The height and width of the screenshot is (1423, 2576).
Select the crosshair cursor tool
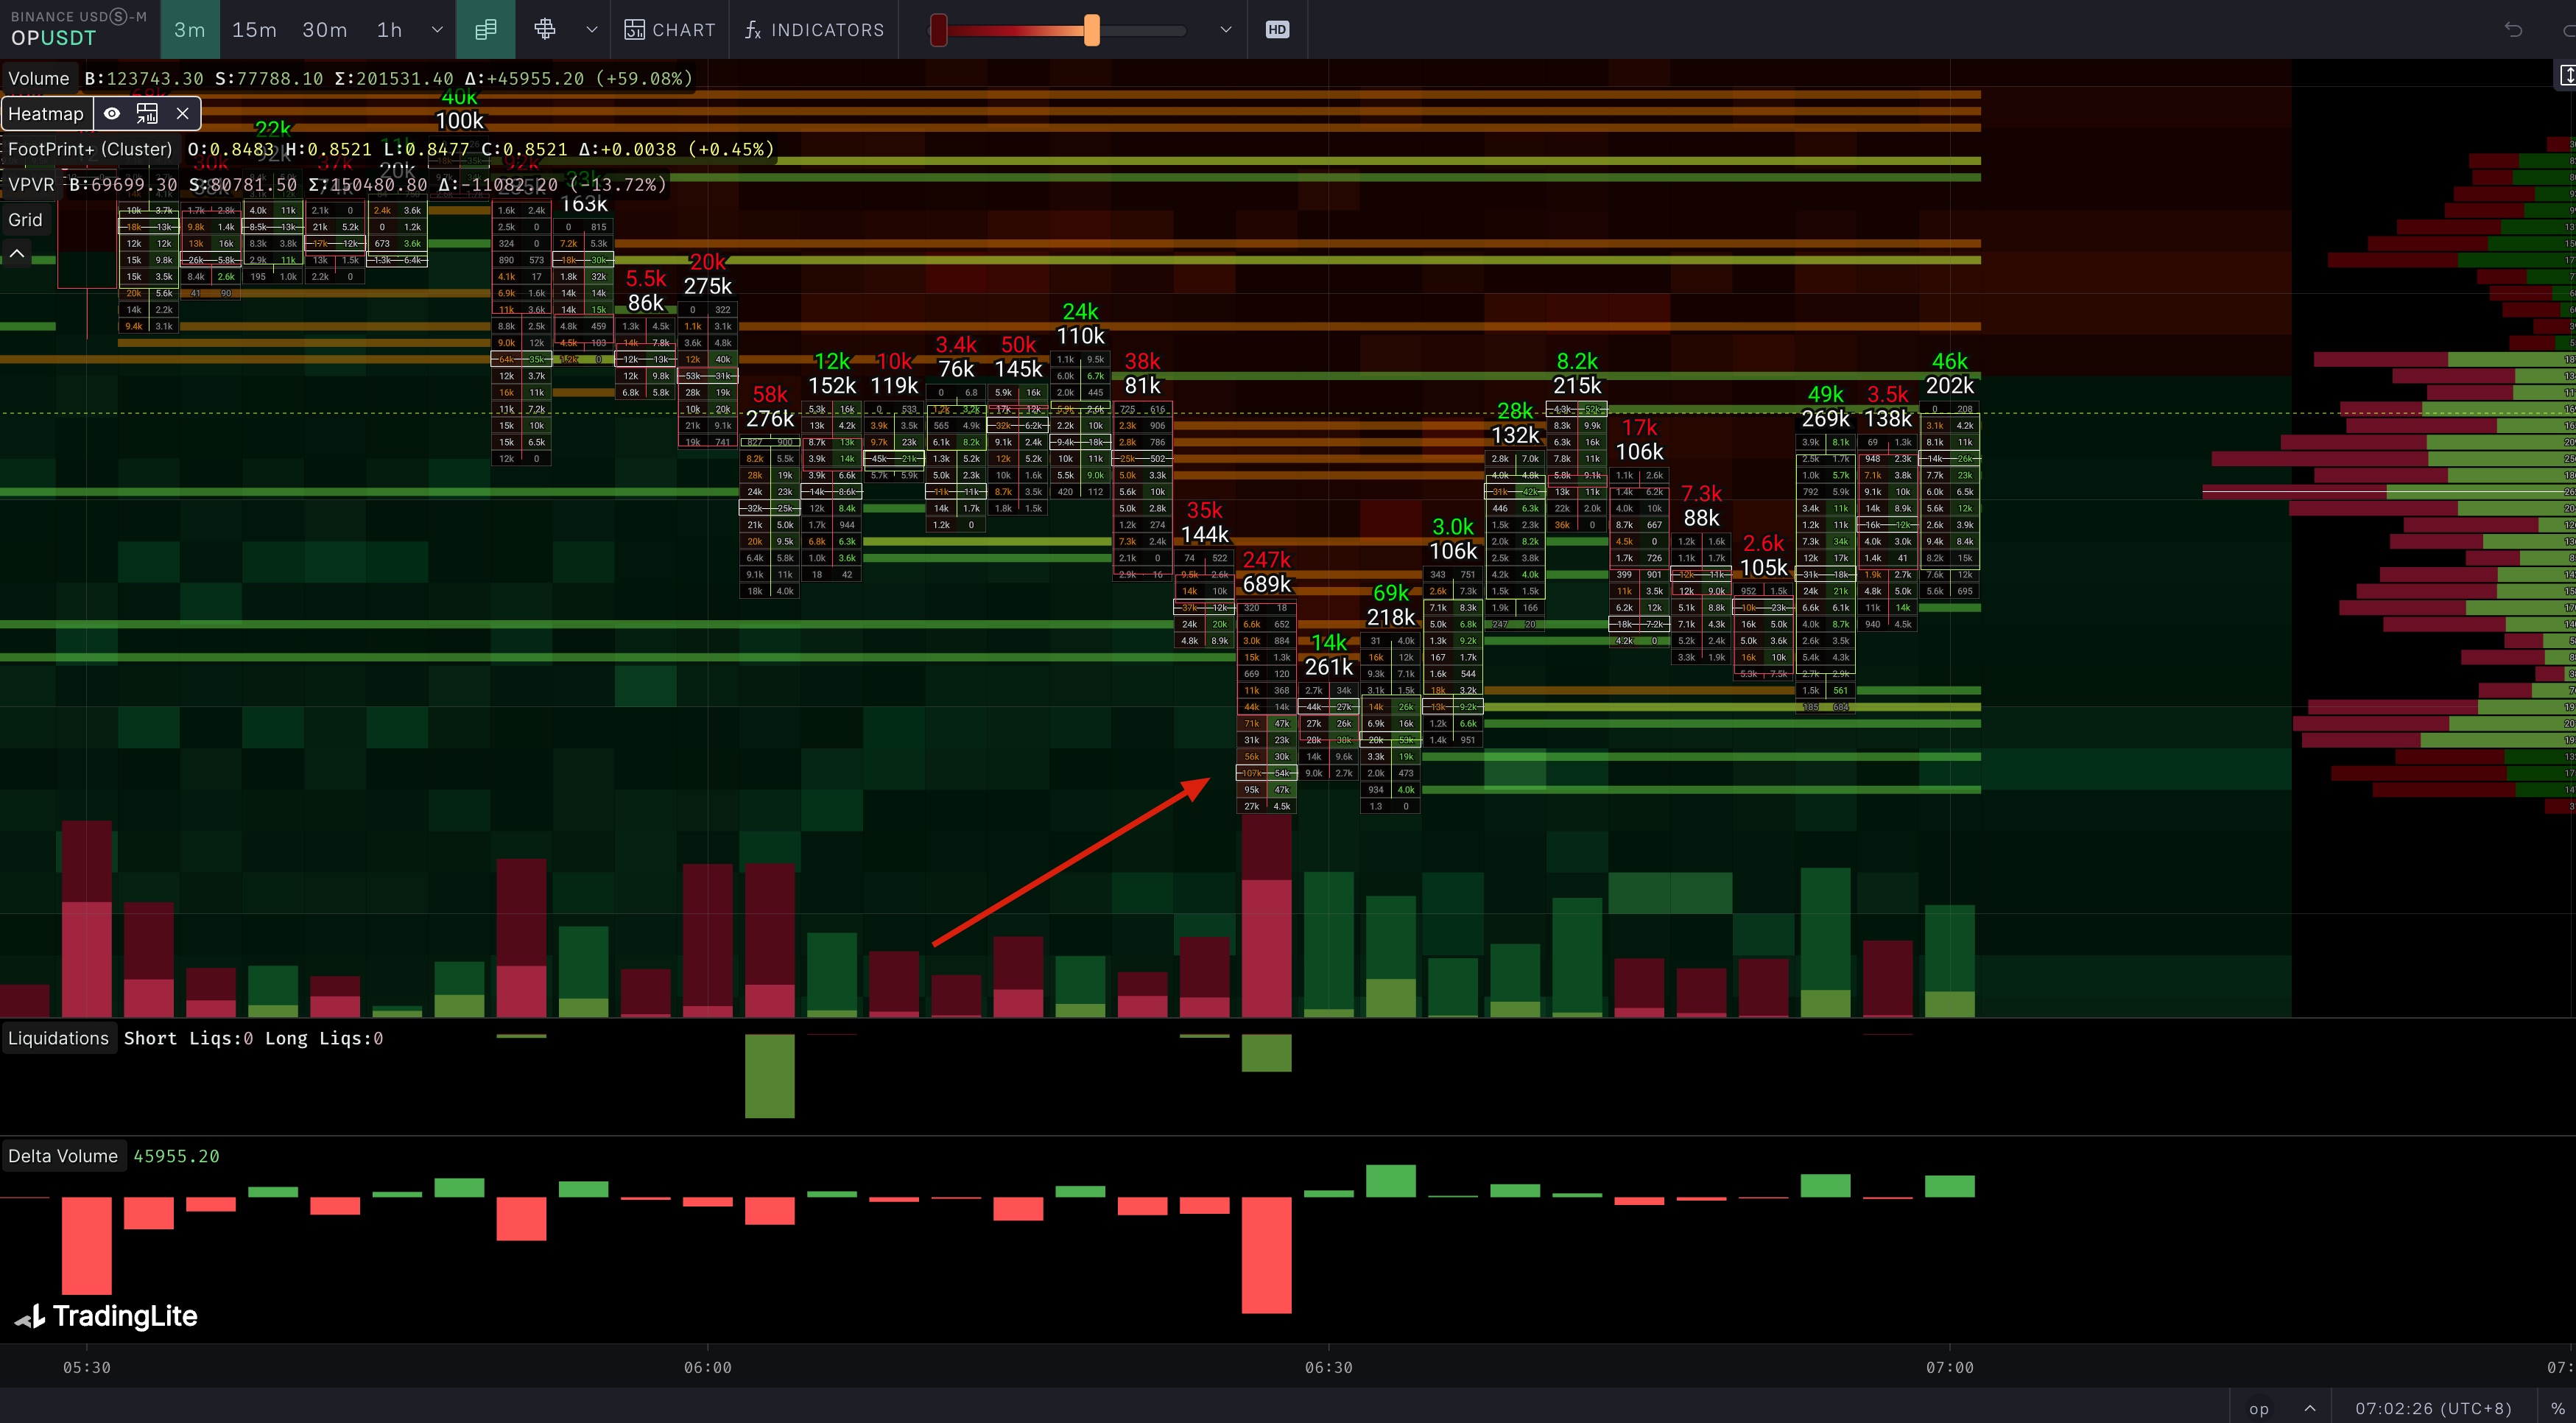pos(545,30)
